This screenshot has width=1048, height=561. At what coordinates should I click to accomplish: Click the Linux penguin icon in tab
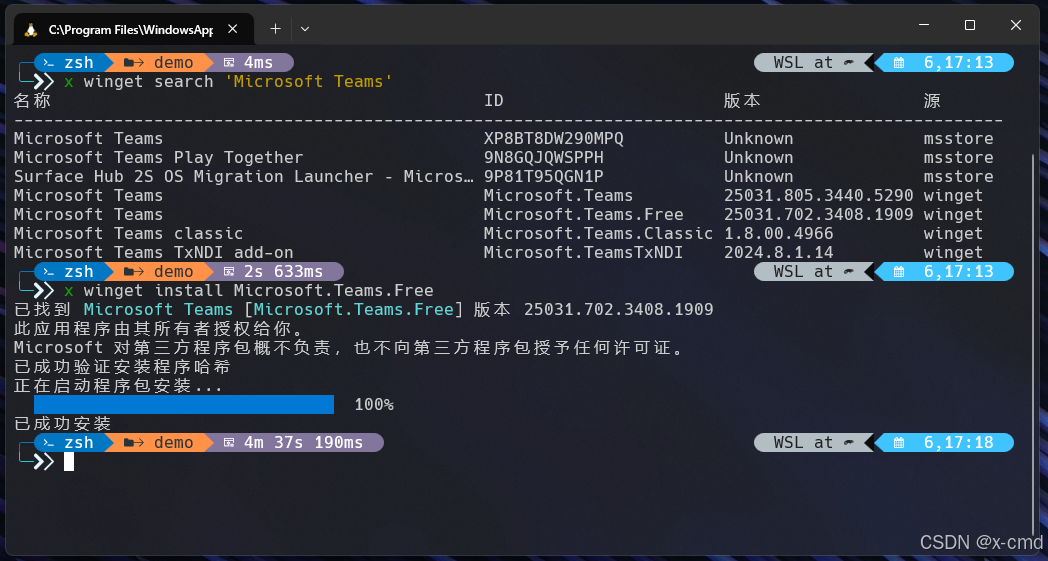coord(31,29)
